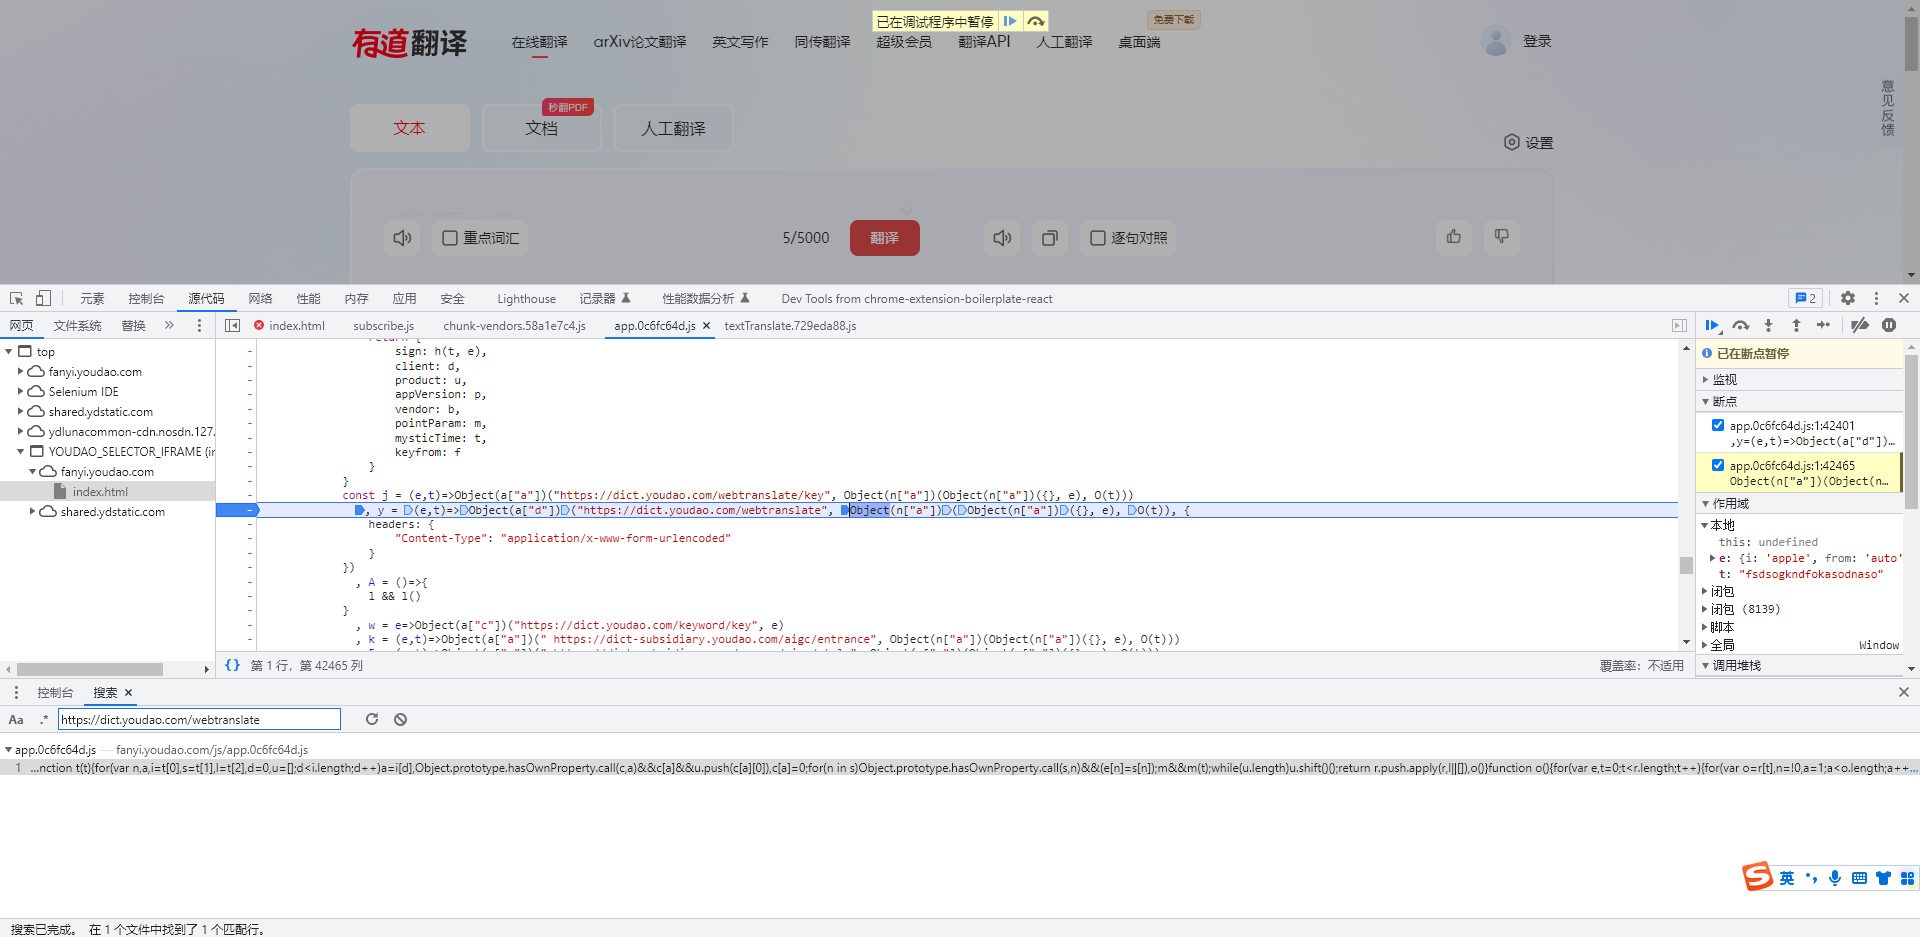Viewport: 1920px width, 937px height.
Task: Open the Sogou input method logo
Action: click(1757, 877)
